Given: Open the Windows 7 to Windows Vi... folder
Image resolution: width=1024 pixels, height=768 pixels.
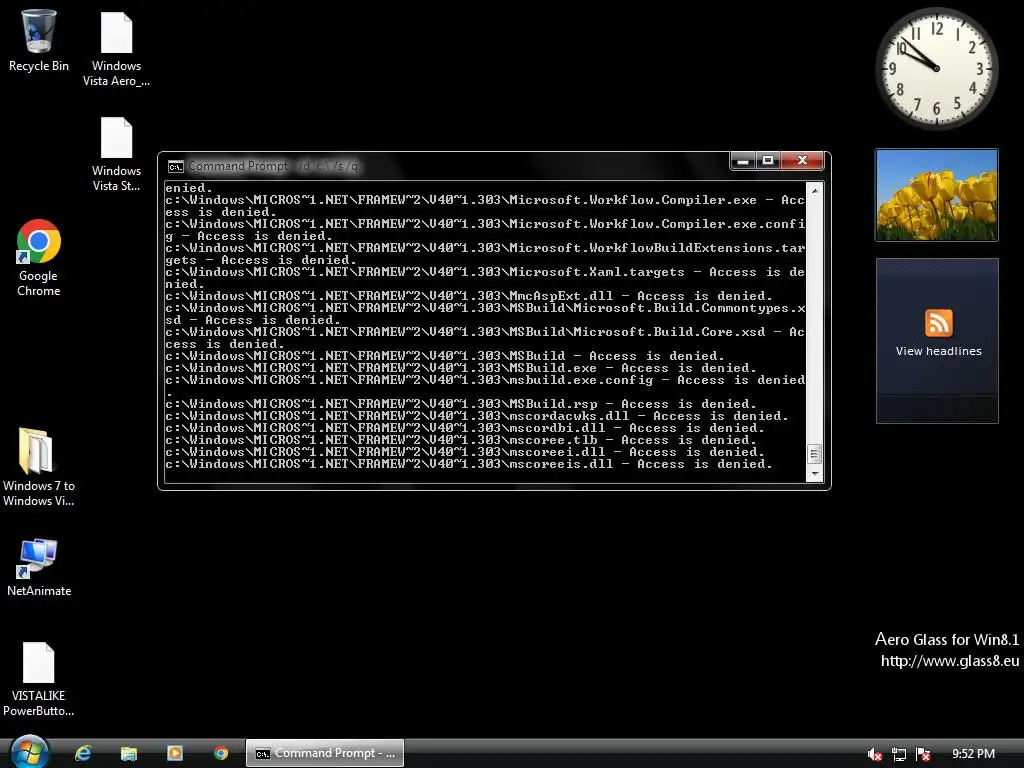Looking at the screenshot, I should (39, 467).
